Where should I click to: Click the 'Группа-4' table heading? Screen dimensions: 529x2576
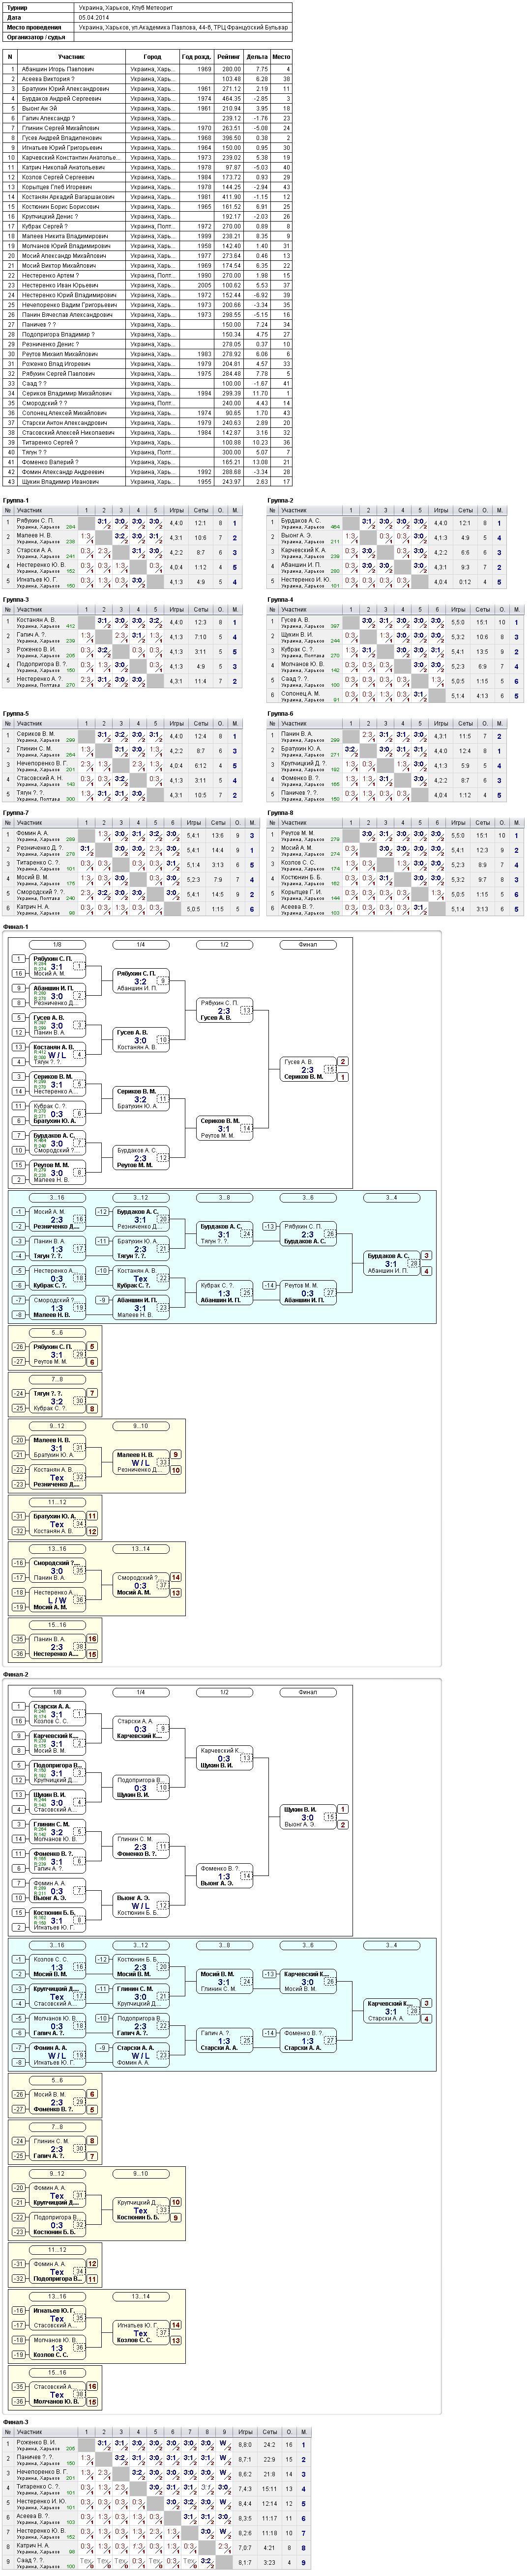[x=280, y=600]
